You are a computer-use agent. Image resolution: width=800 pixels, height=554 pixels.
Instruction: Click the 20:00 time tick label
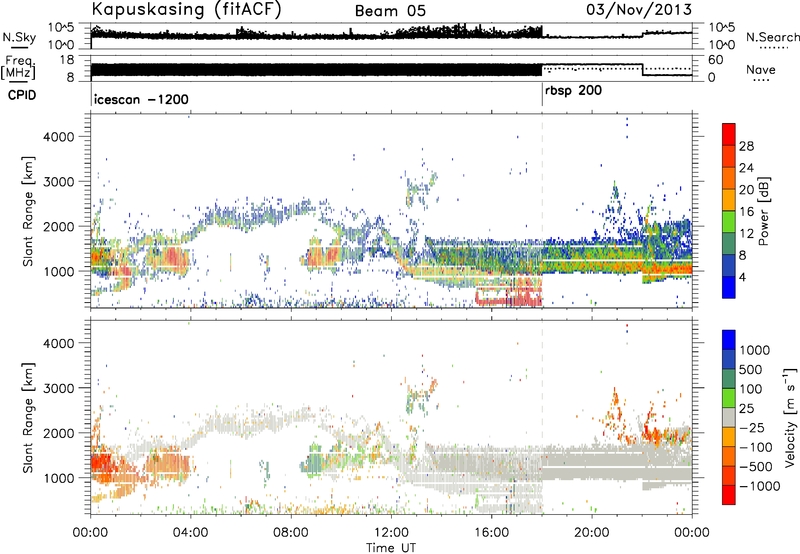(592, 533)
